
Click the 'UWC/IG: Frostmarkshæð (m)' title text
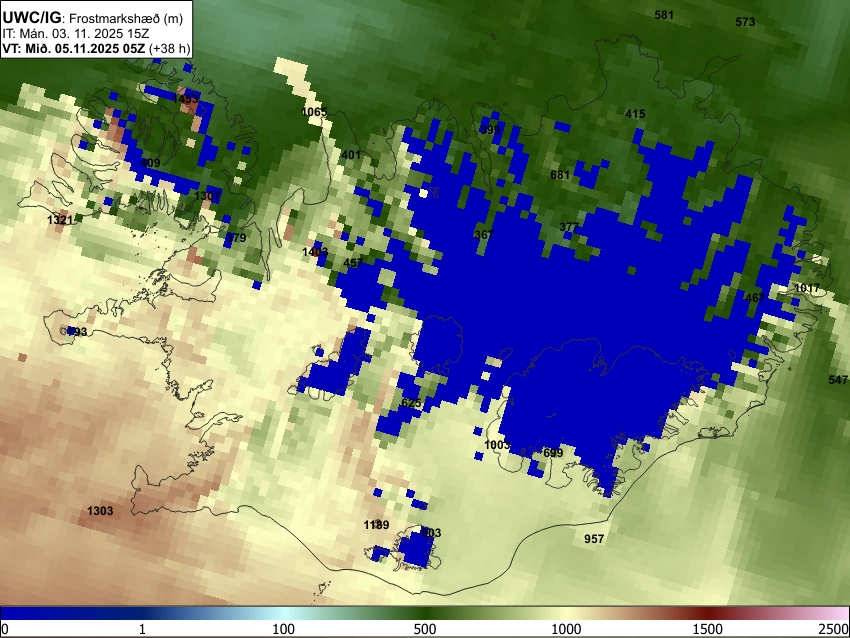point(93,18)
